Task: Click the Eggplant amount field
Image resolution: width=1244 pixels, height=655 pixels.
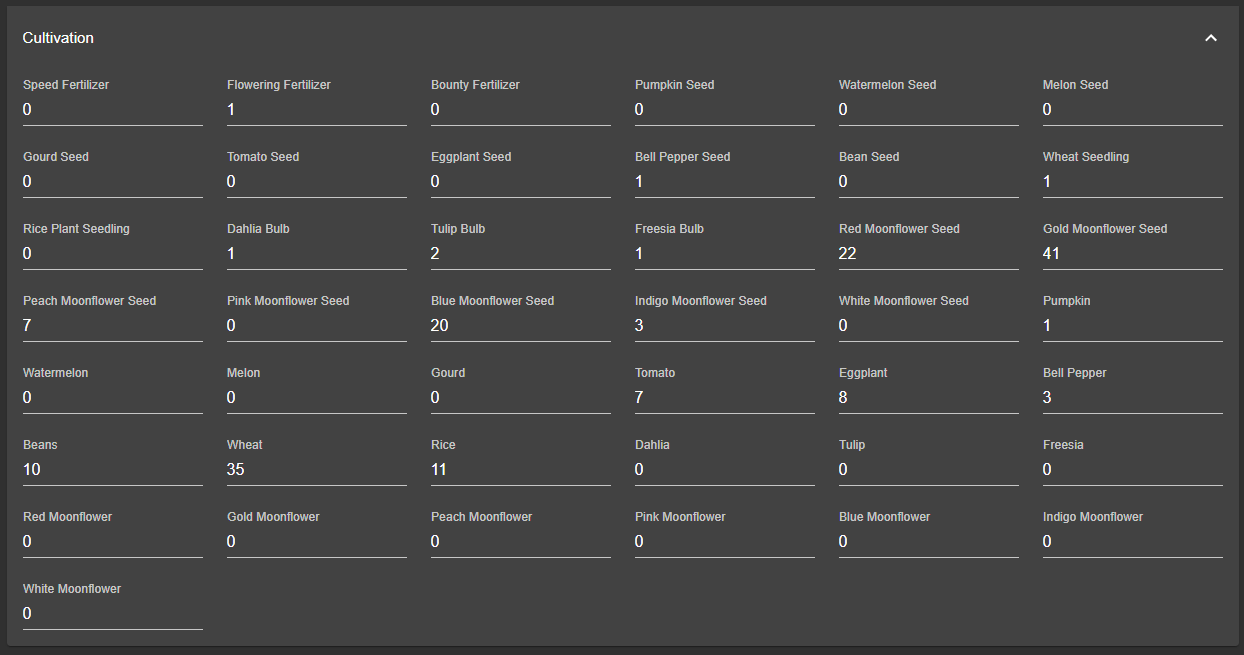Action: [x=928, y=398]
